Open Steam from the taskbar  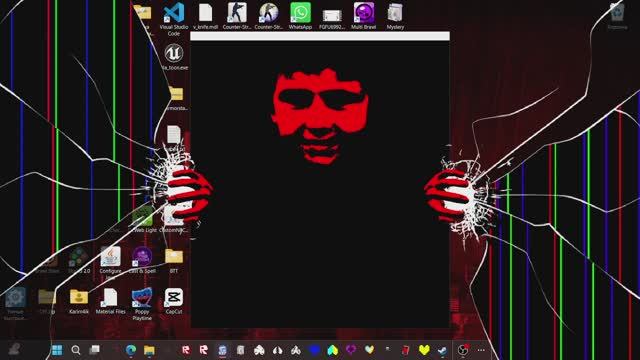tap(442, 350)
